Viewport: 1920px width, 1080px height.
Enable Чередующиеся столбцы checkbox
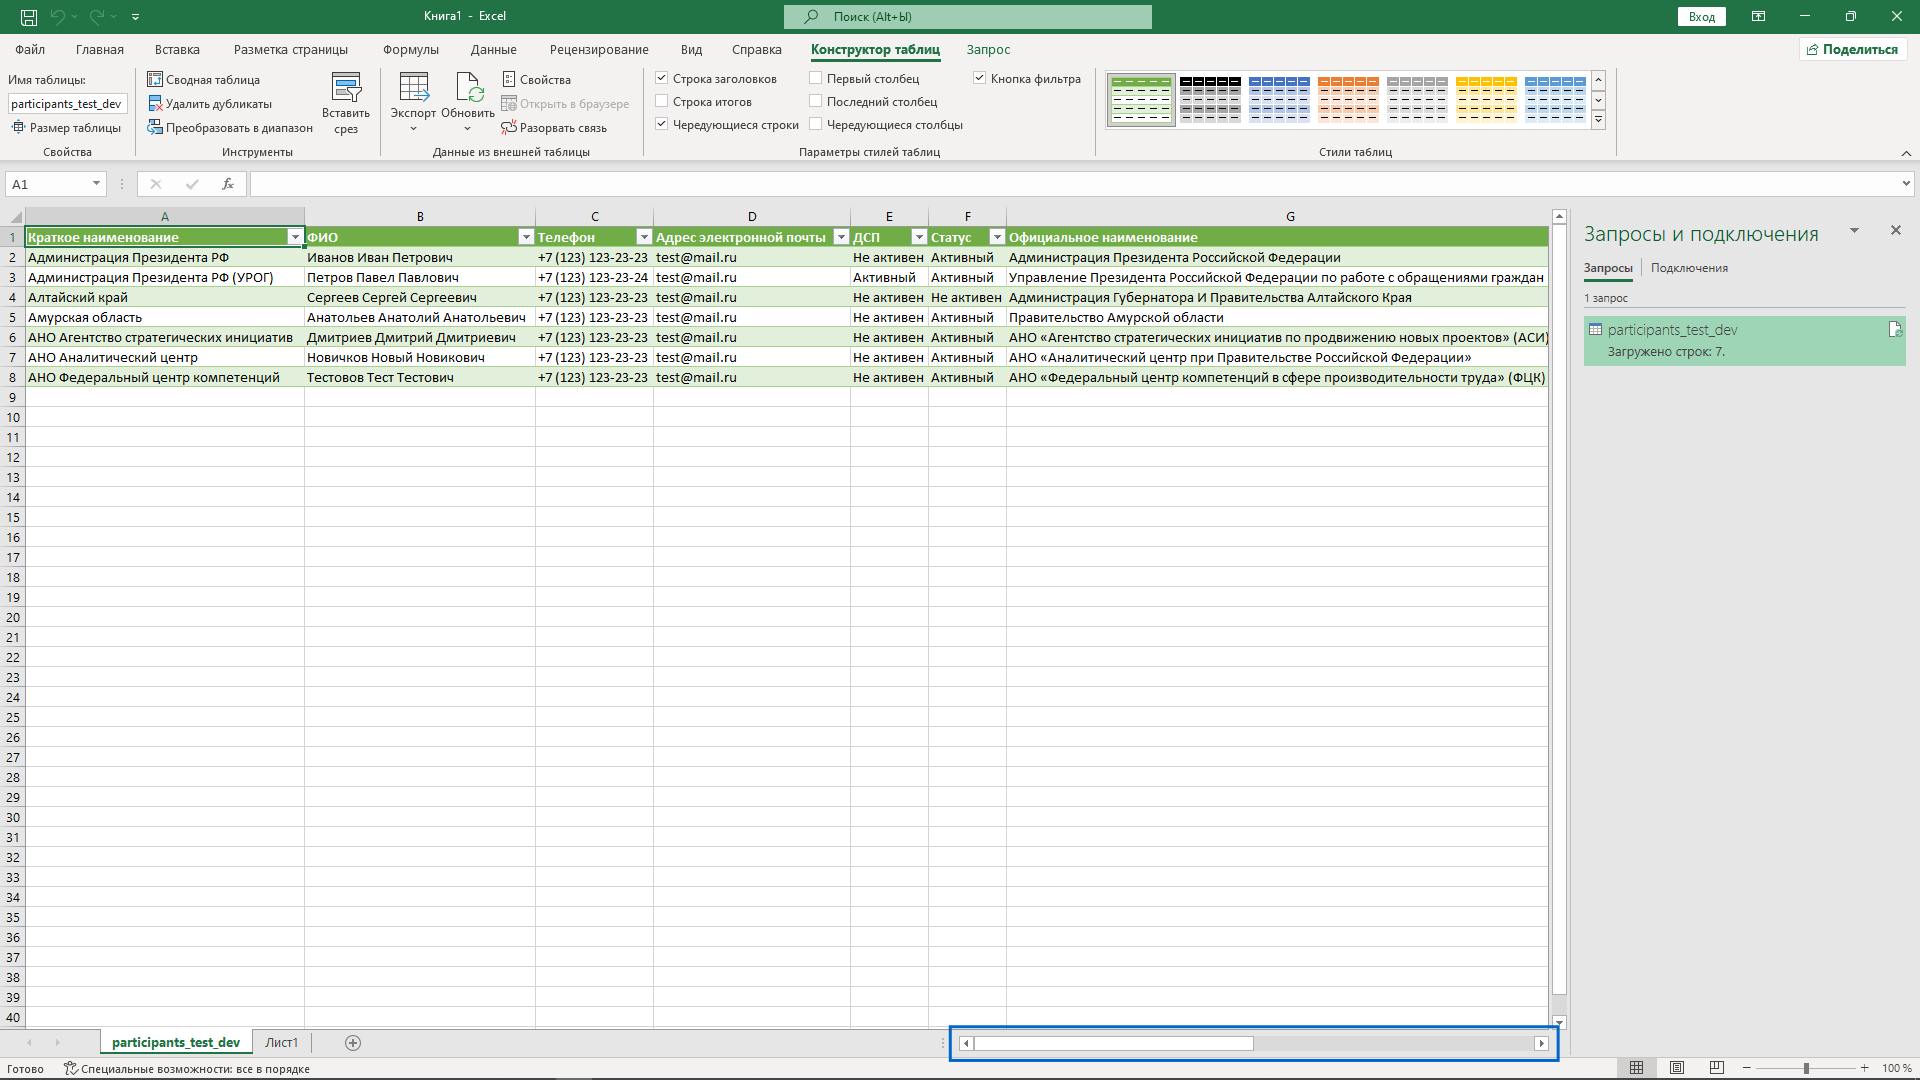pos(815,124)
